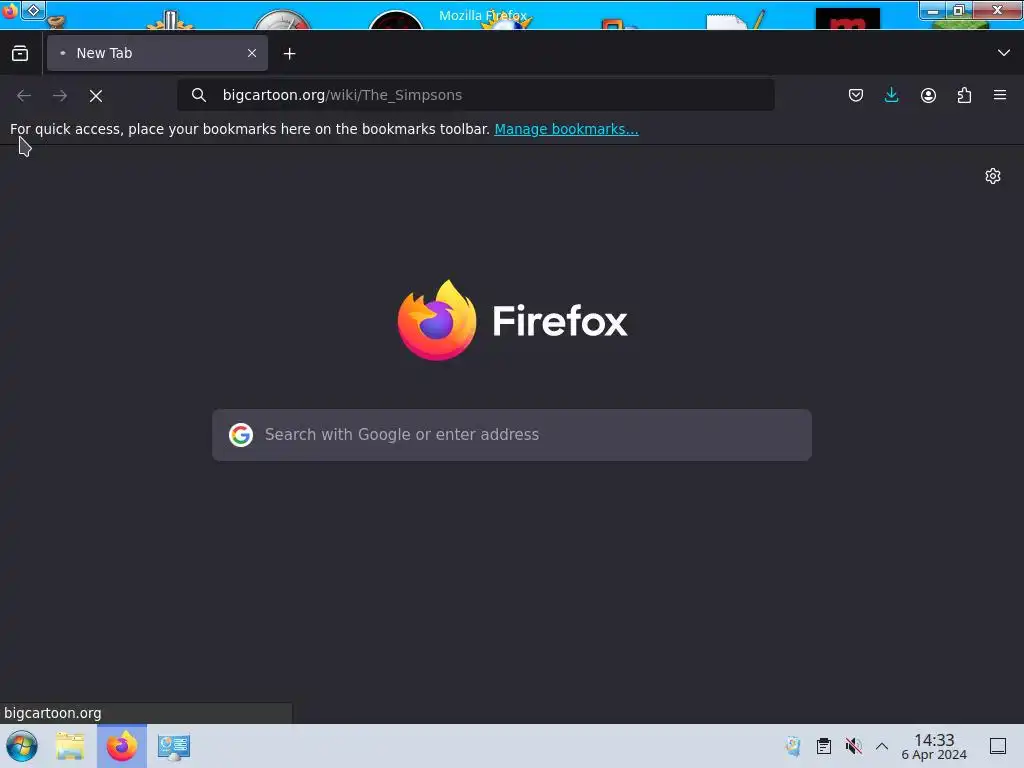
Task: Open the Extensions puzzle icon
Action: 964,95
